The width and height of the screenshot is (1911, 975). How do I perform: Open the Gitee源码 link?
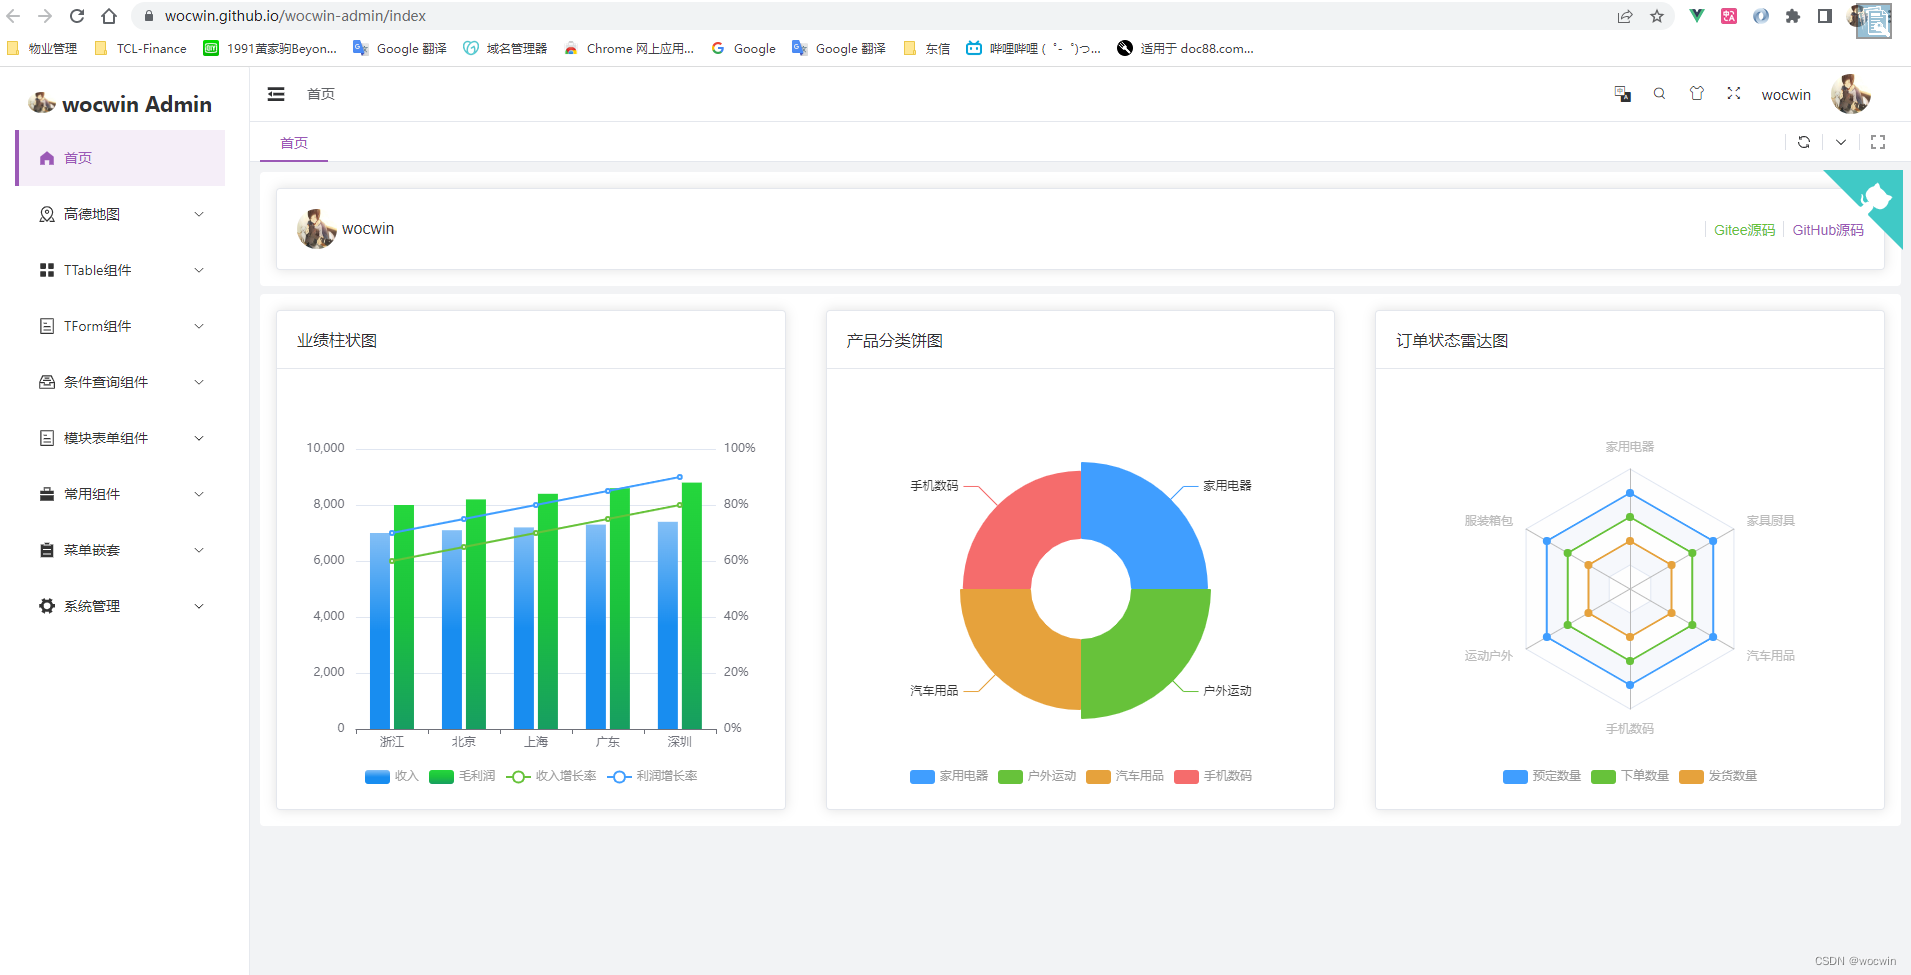coord(1744,230)
